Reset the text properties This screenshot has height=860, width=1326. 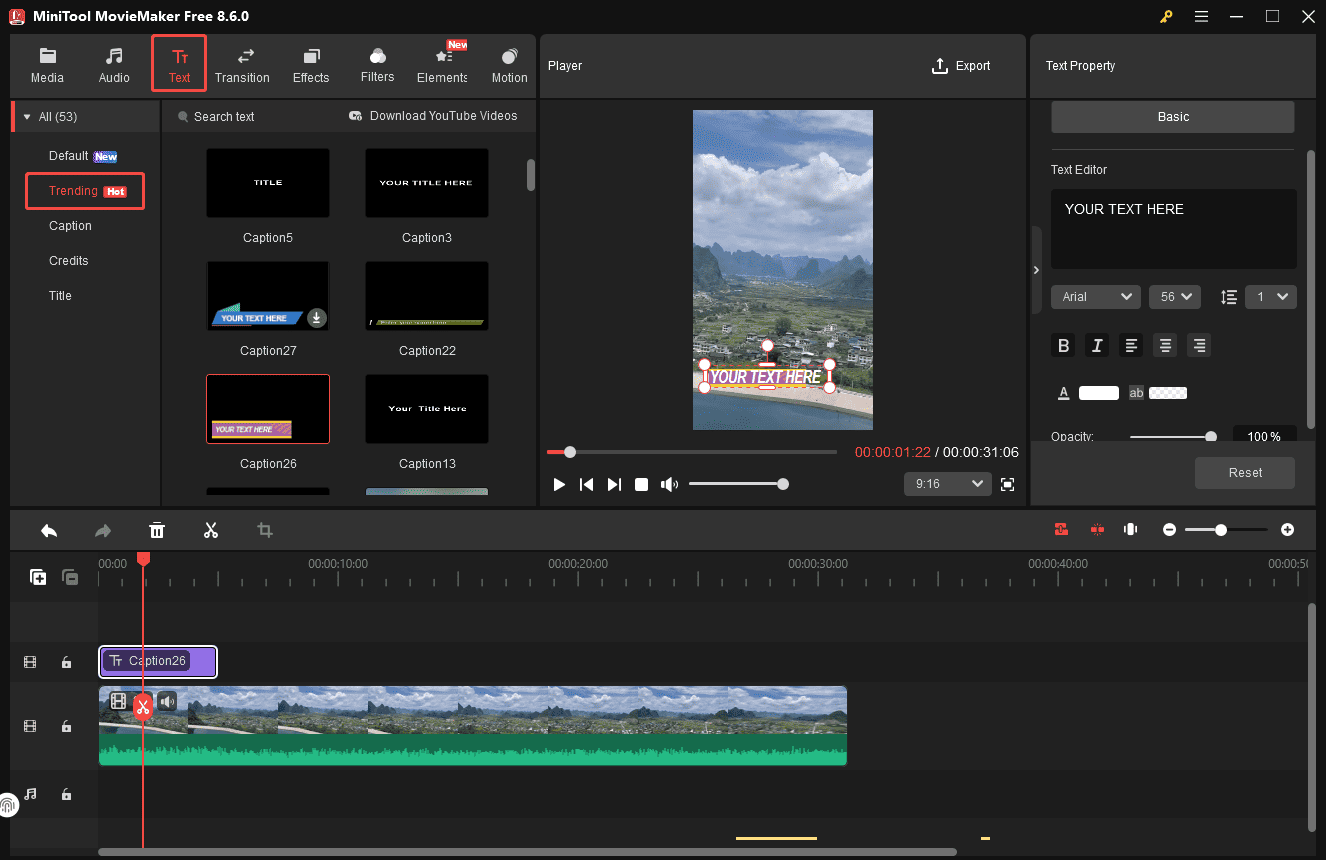click(x=1244, y=473)
